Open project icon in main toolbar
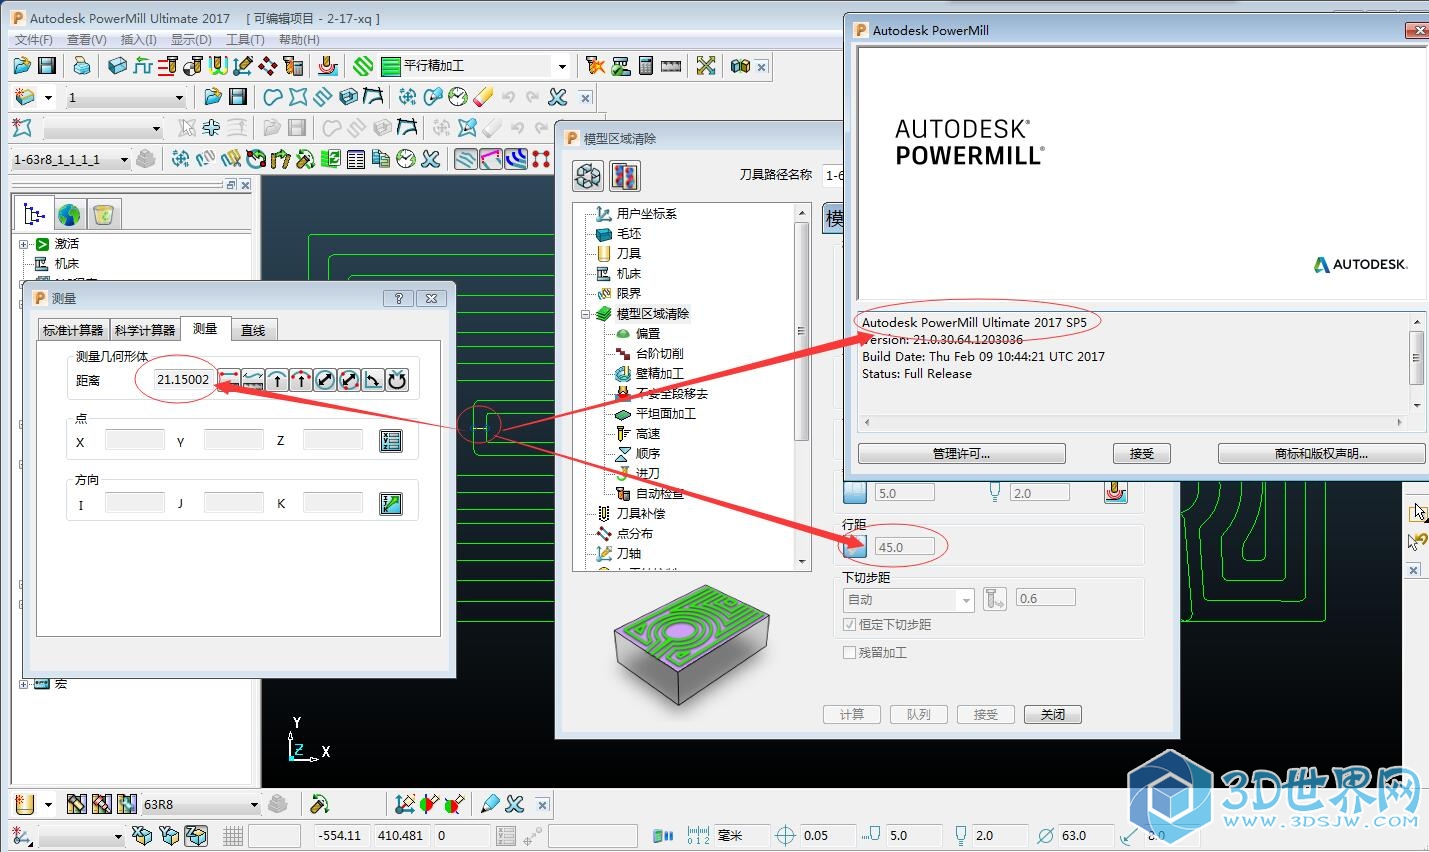Image resolution: width=1429 pixels, height=852 pixels. coord(22,66)
